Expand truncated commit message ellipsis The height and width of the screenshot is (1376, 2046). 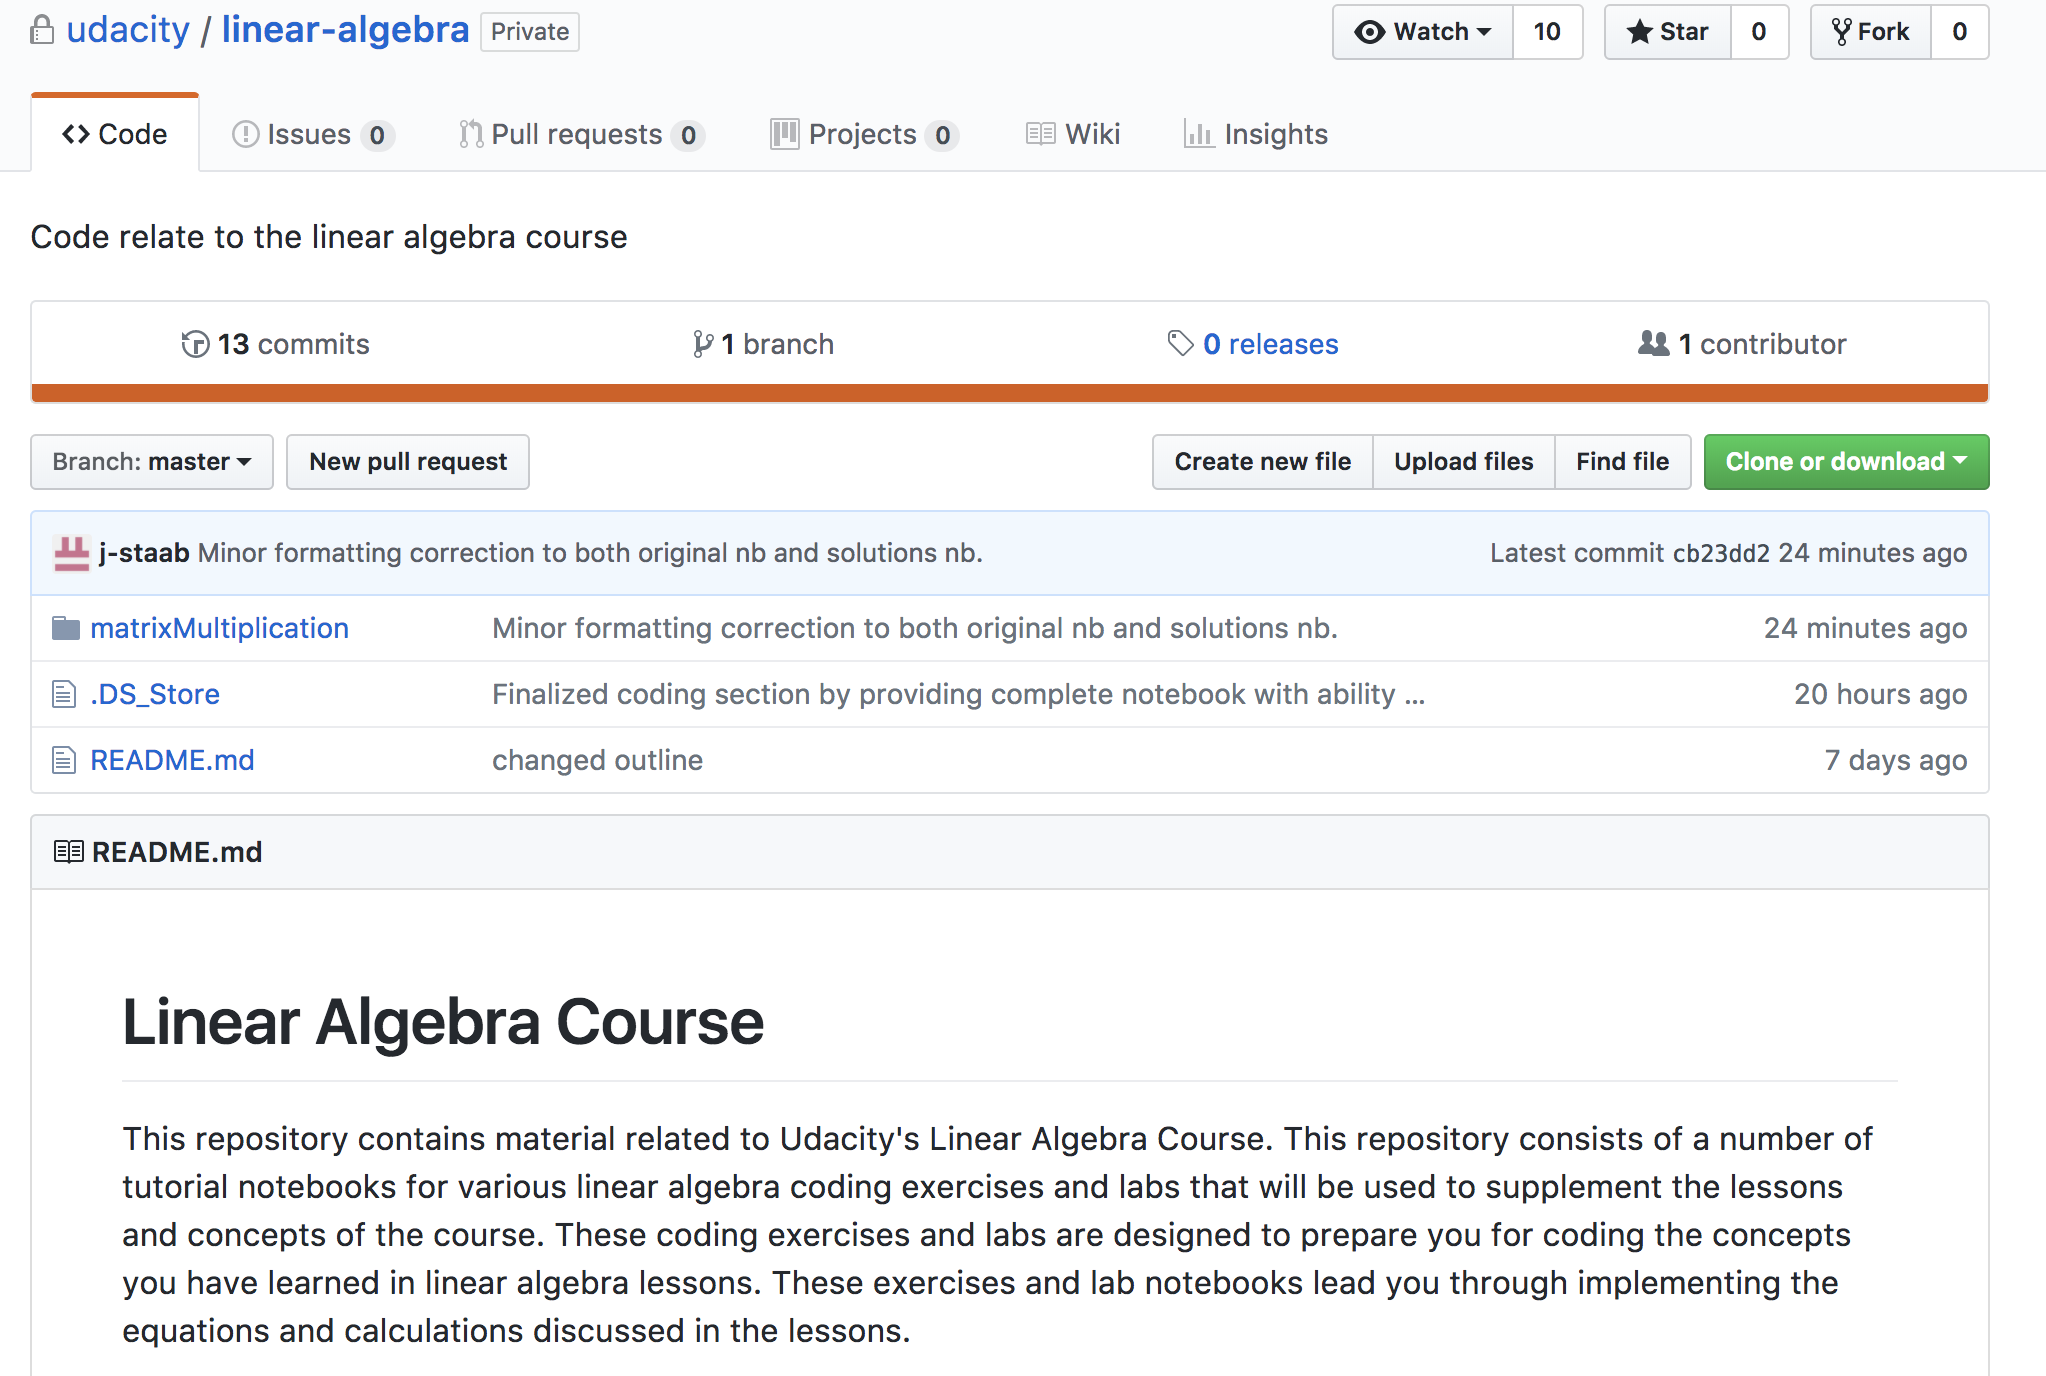coord(1414,695)
